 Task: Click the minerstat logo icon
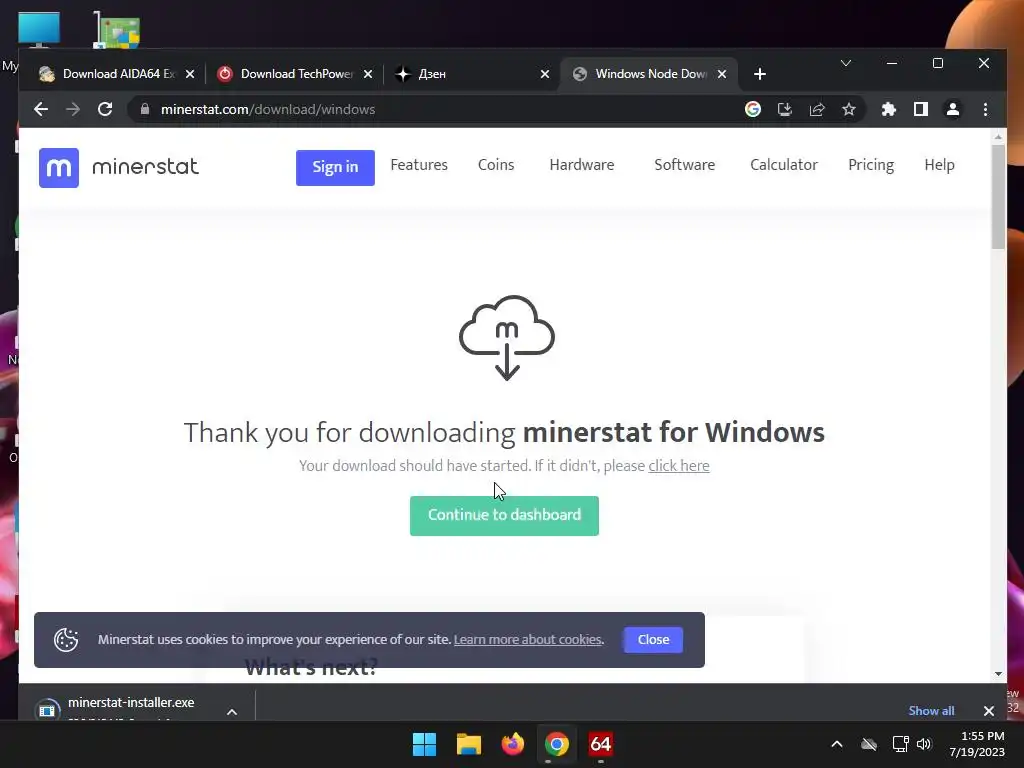point(59,168)
